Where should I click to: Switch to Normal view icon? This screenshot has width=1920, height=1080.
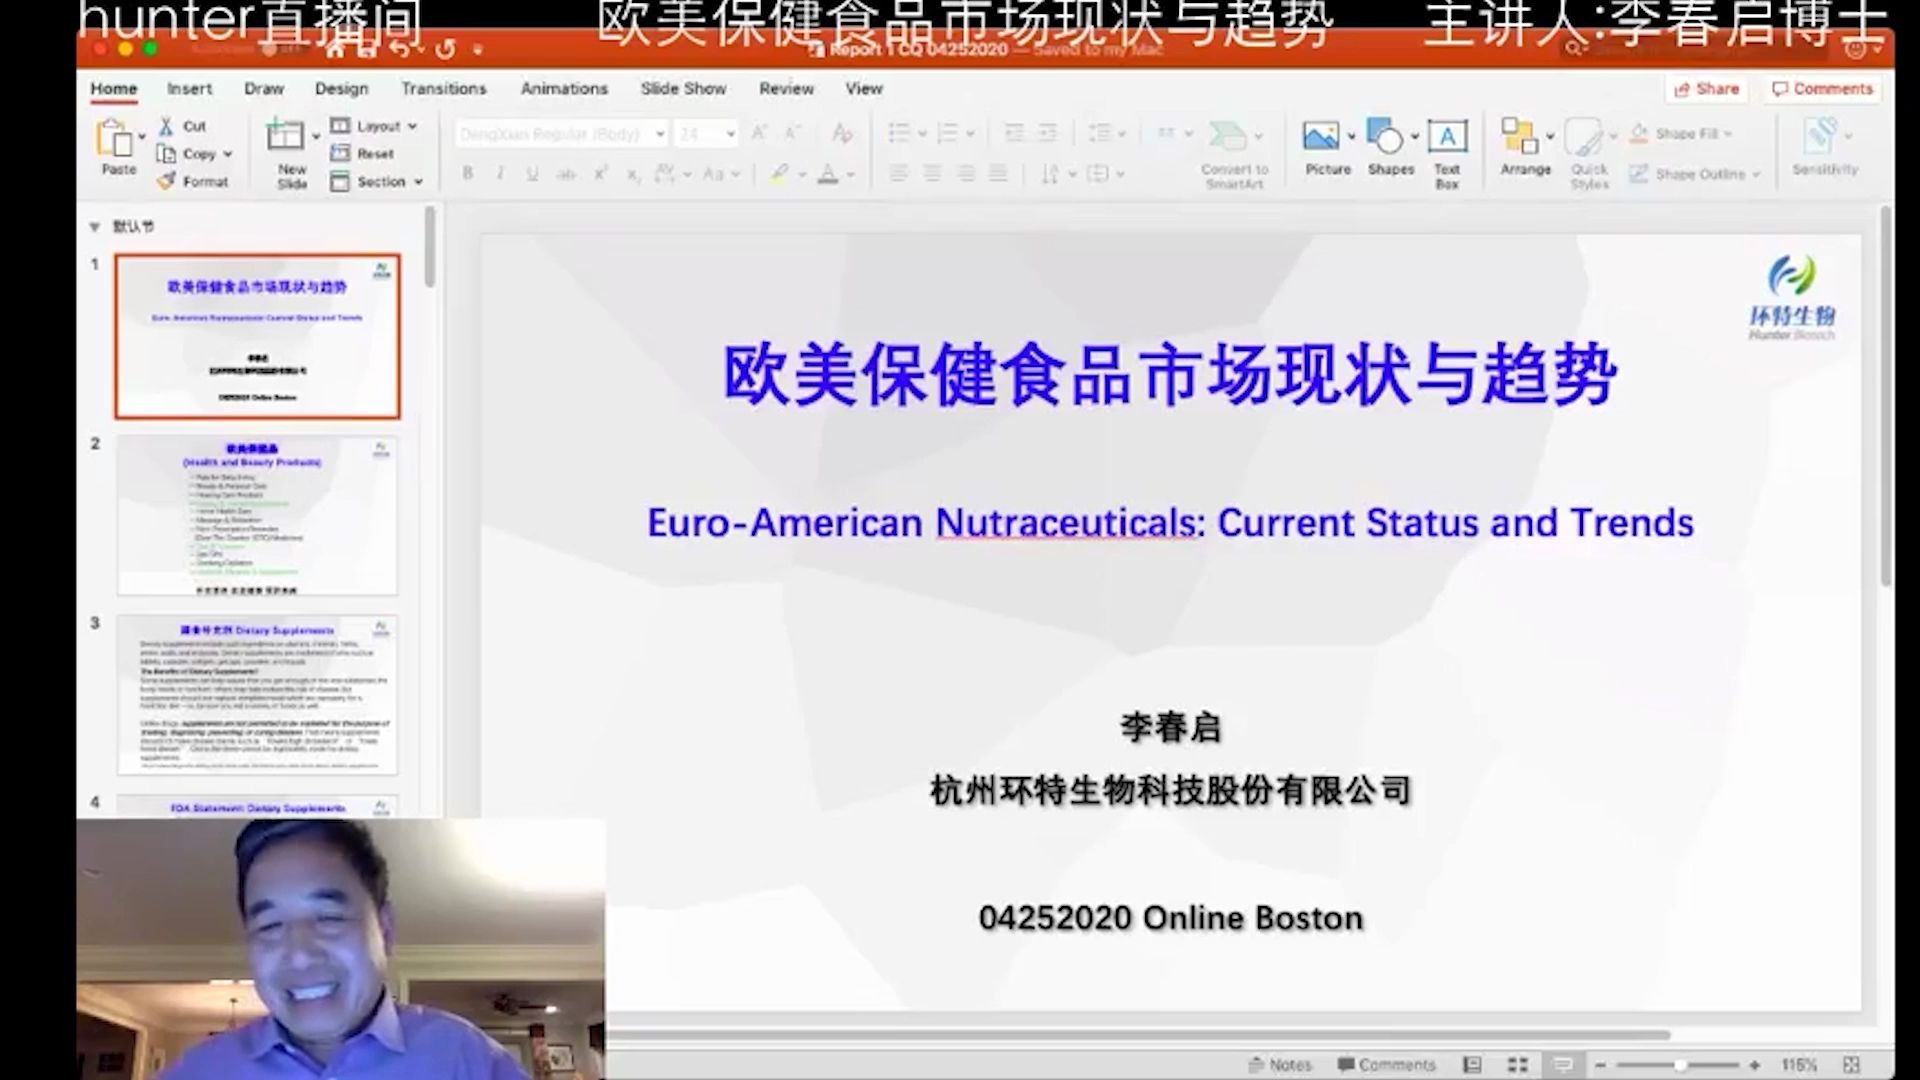[x=1472, y=1065]
